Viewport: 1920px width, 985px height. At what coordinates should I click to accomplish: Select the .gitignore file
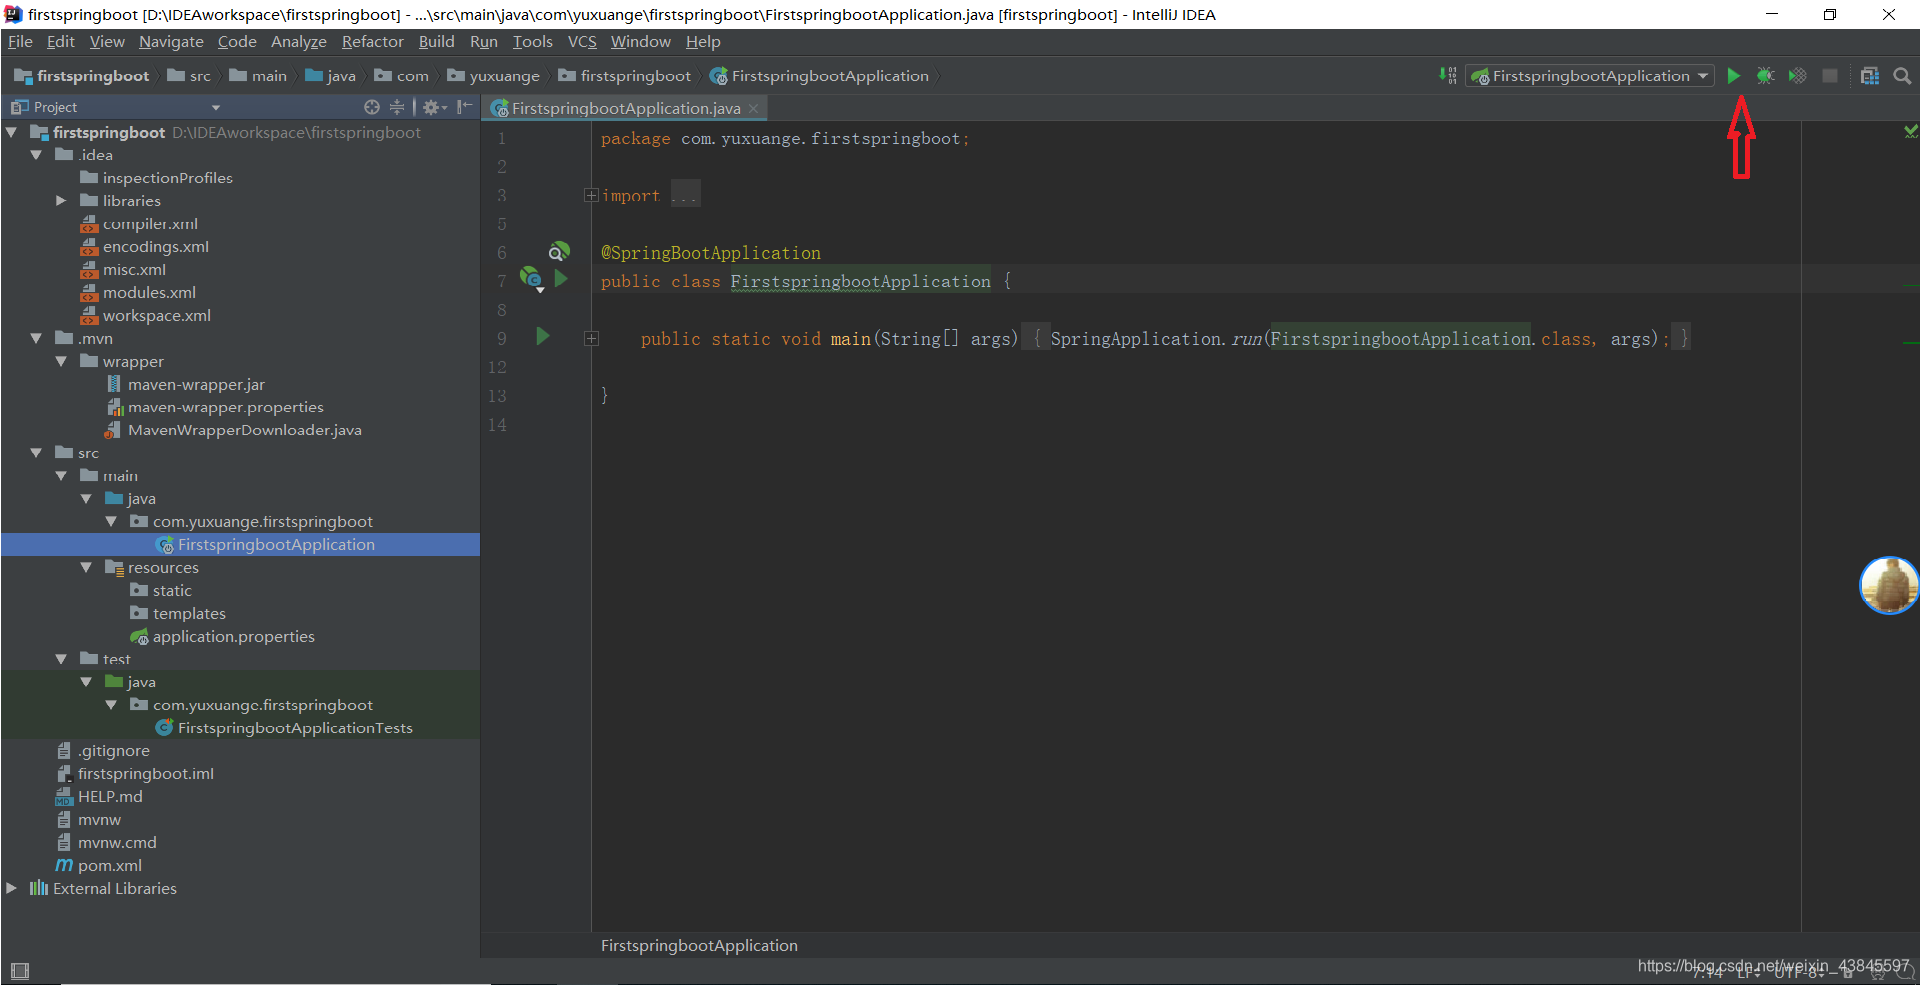114,751
